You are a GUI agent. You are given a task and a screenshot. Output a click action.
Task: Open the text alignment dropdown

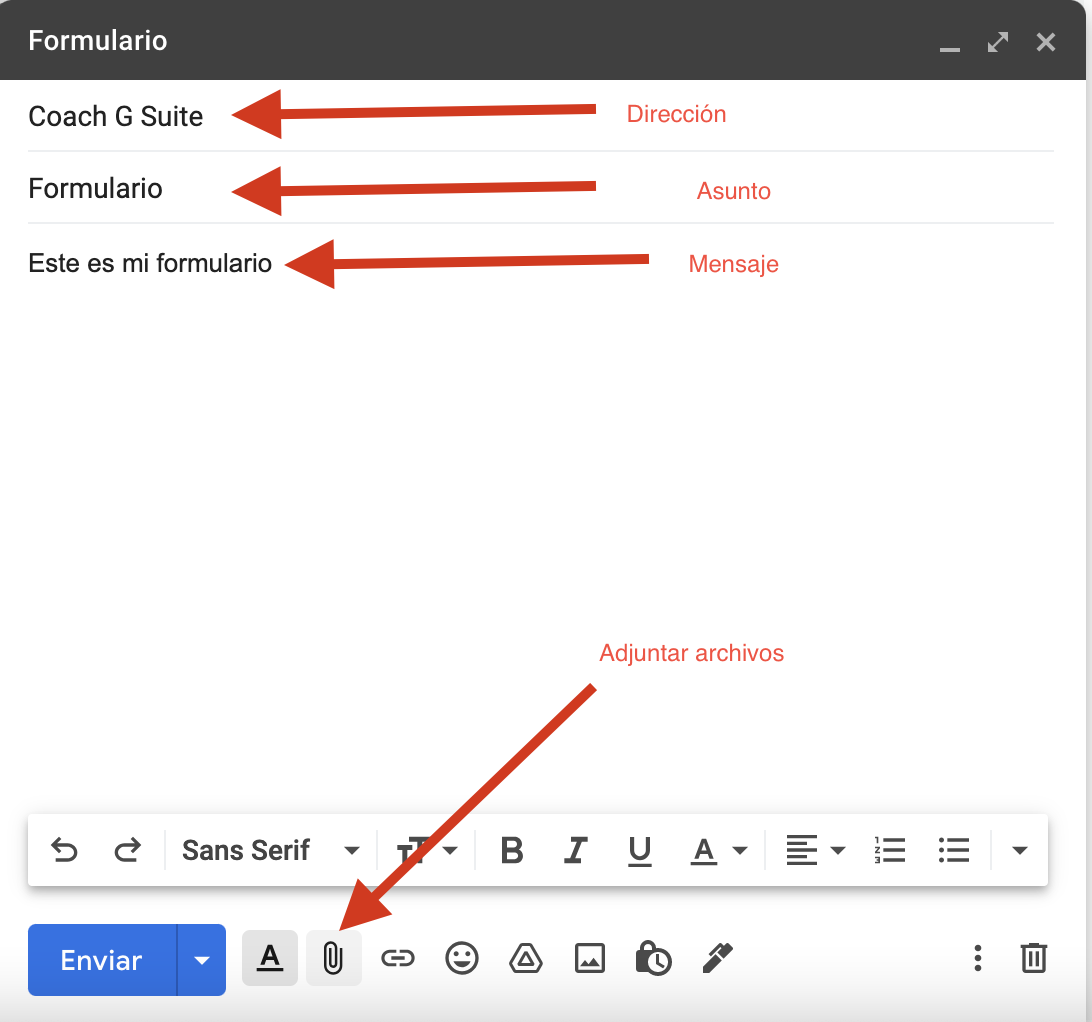tap(816, 850)
